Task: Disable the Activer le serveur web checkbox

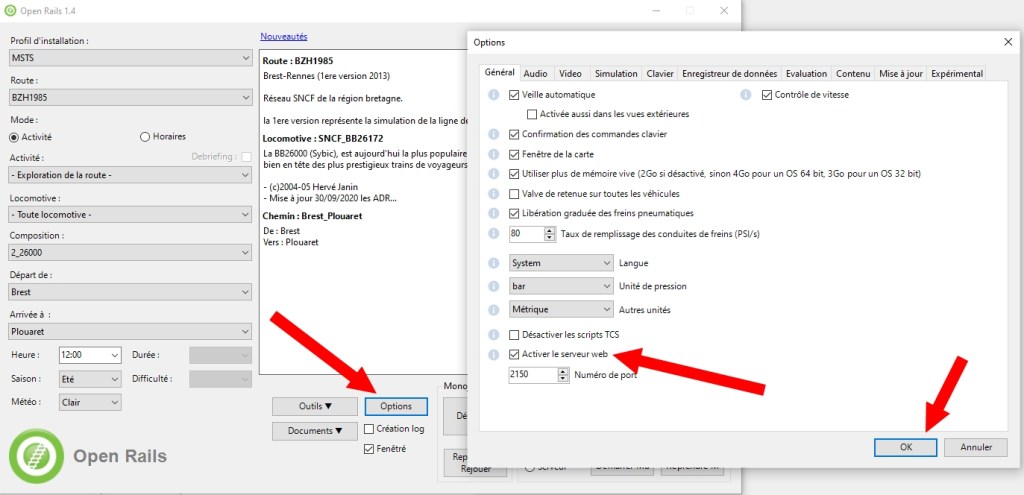Action: click(515, 355)
